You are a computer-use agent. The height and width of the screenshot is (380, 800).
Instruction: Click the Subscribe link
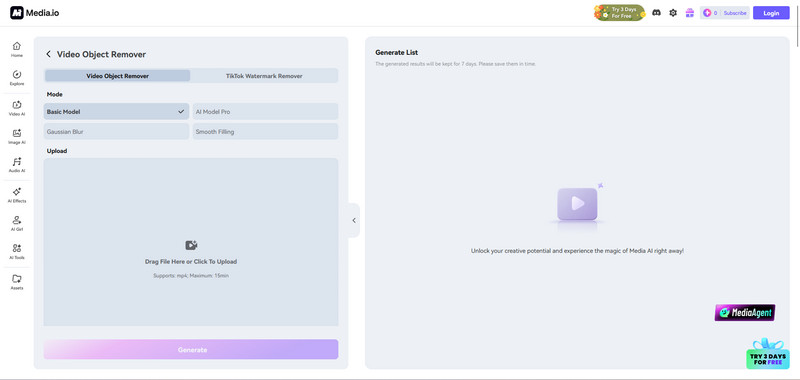pos(735,13)
